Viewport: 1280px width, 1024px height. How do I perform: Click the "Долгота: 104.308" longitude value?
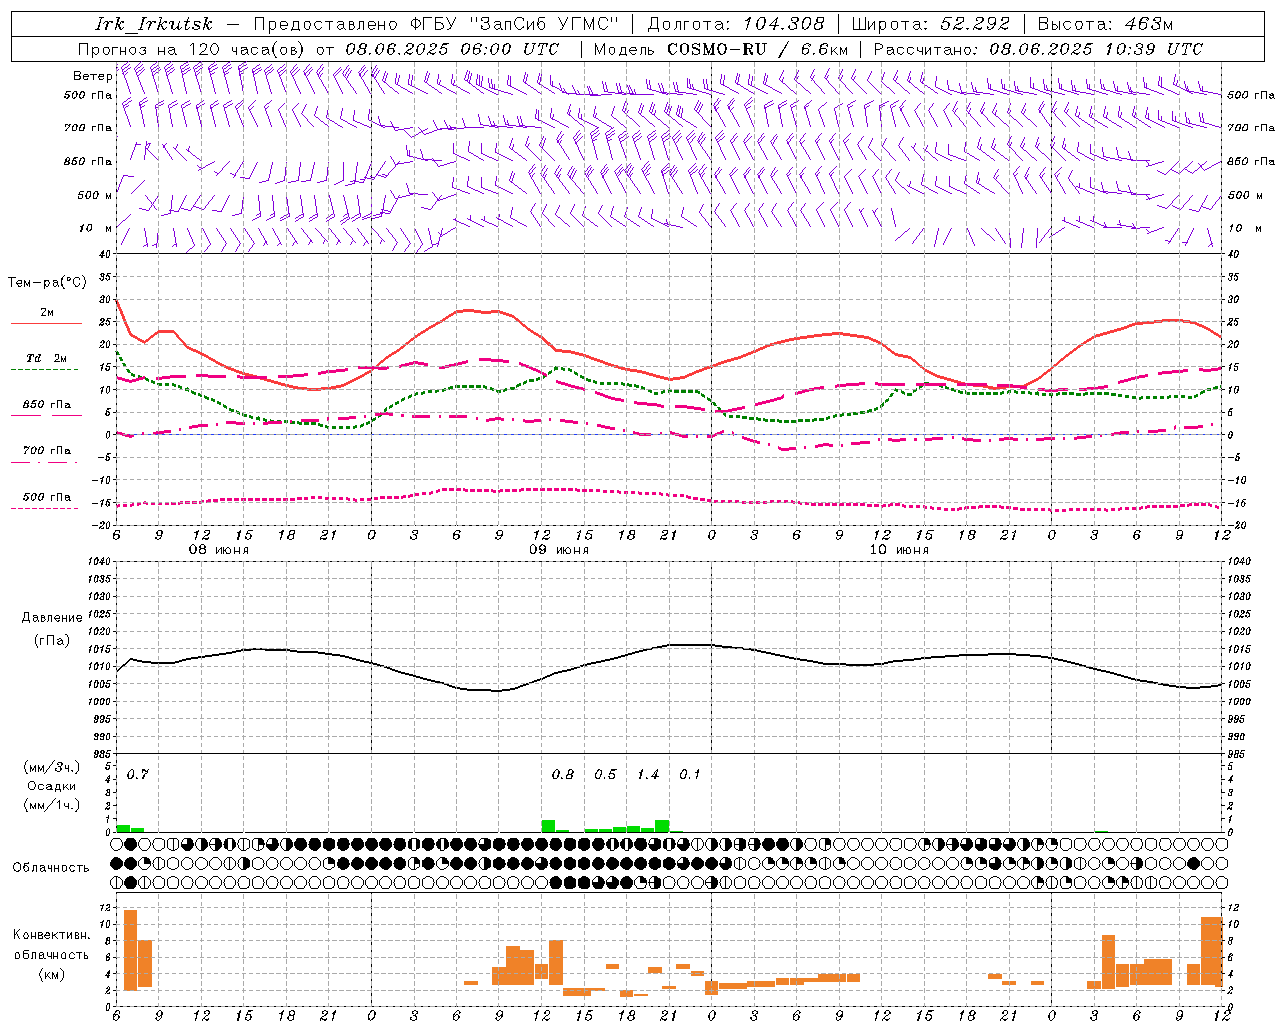(736, 24)
